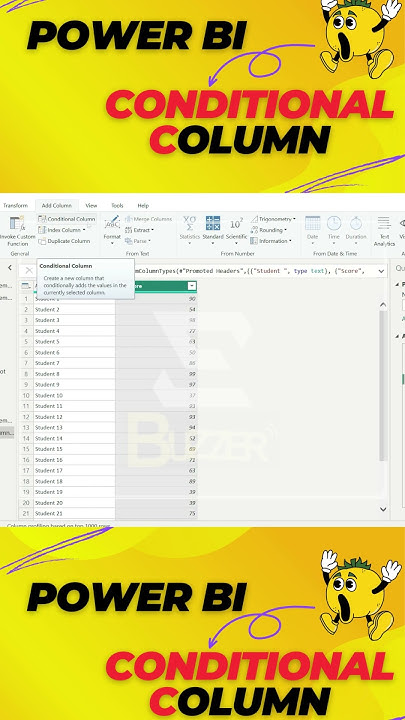This screenshot has height=720, width=405.
Task: Select the Student 12 cell
Action: [74, 417]
